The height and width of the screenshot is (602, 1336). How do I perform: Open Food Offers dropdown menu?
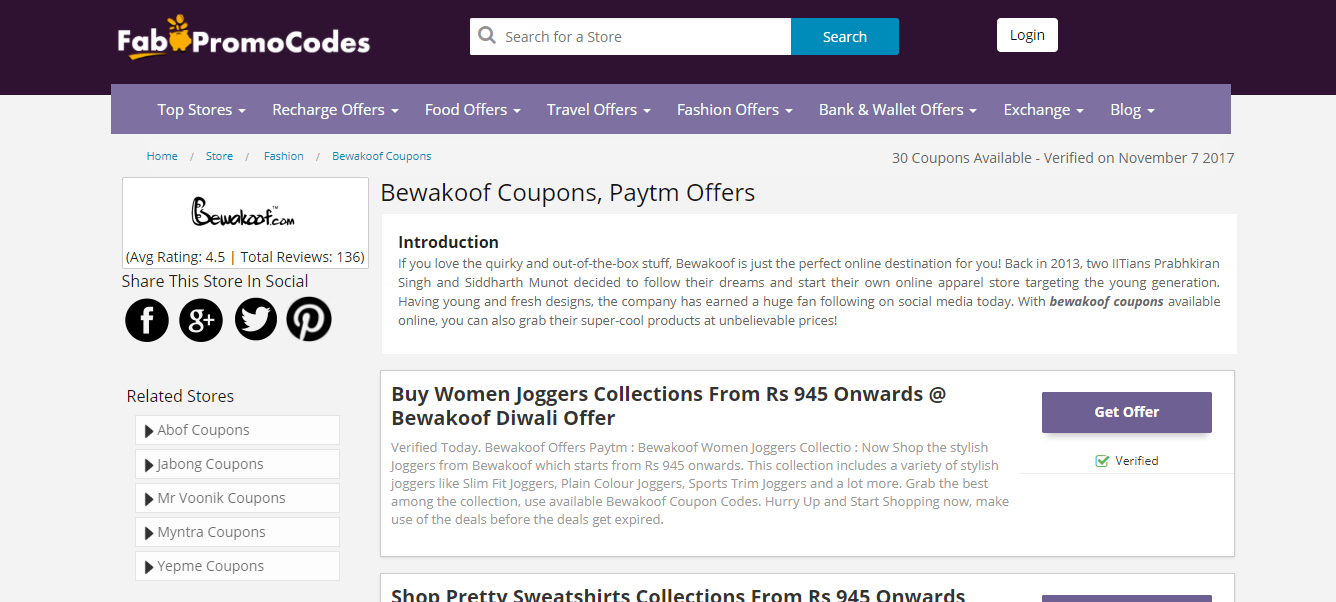[x=472, y=110]
